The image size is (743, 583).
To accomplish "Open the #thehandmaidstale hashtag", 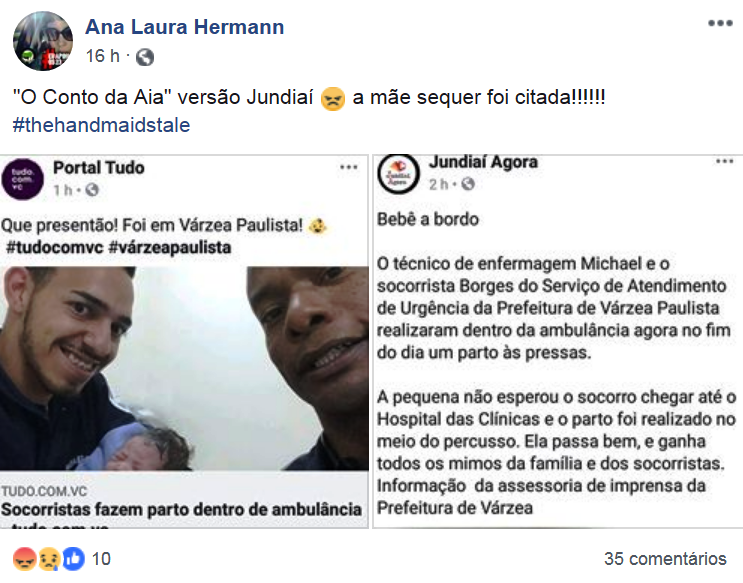I will [x=101, y=125].
